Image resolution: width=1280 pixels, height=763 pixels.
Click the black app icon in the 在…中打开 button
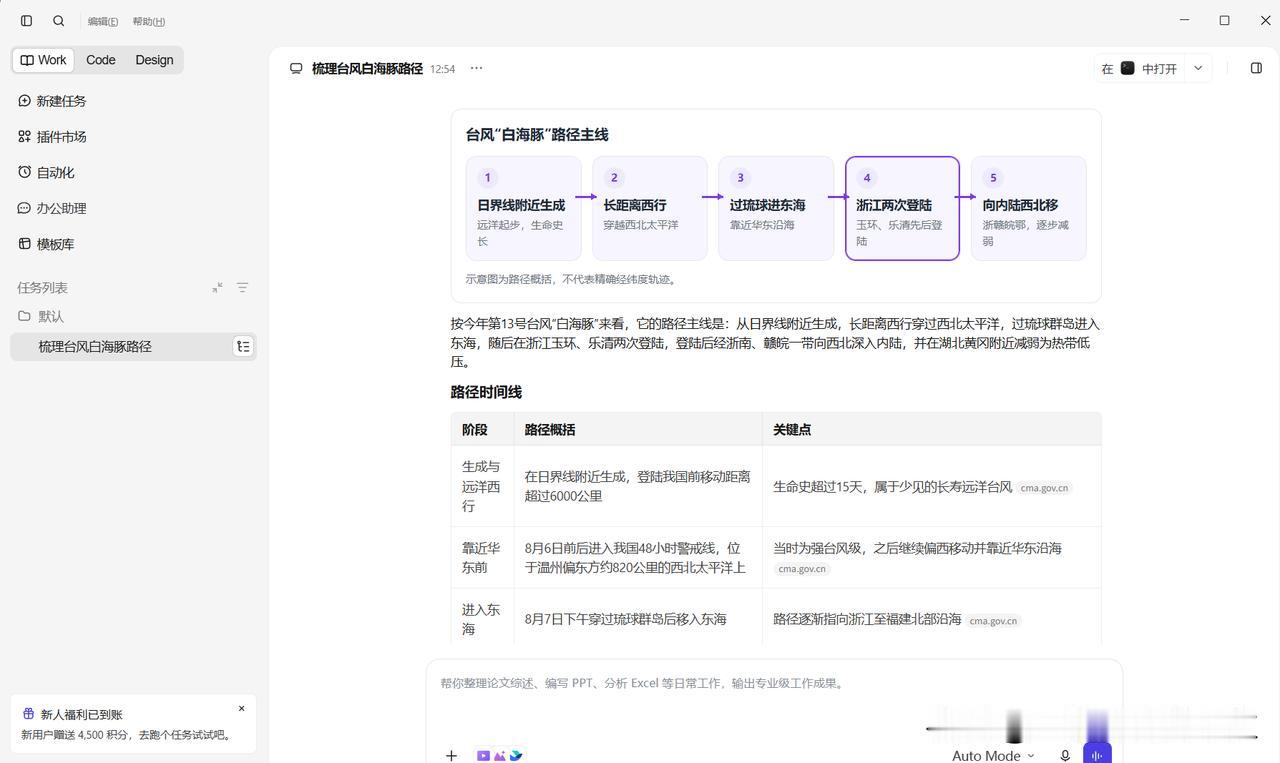(1127, 68)
